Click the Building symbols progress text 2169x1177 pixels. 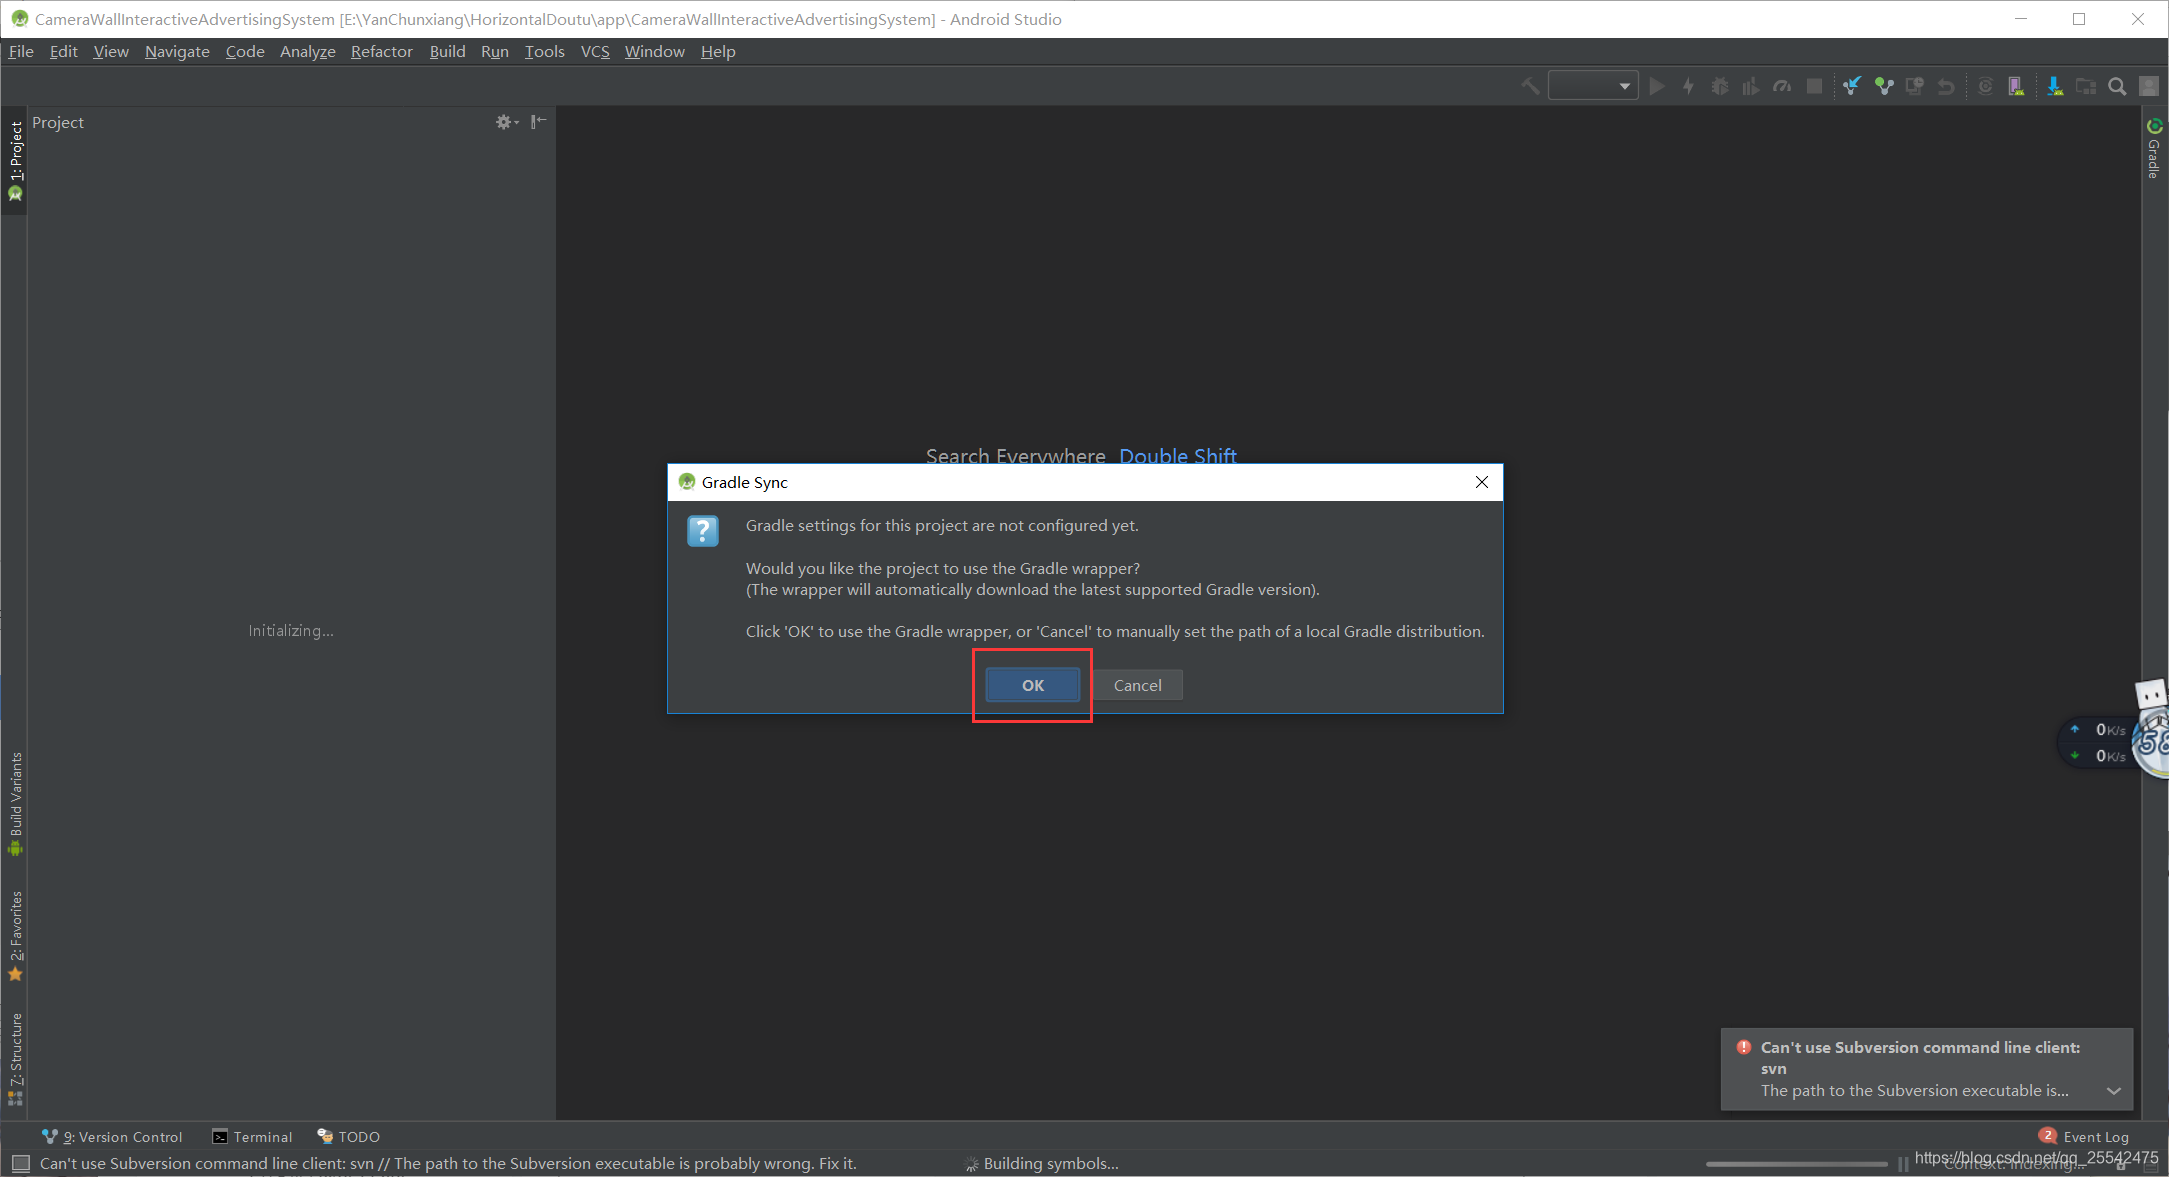point(1051,1164)
